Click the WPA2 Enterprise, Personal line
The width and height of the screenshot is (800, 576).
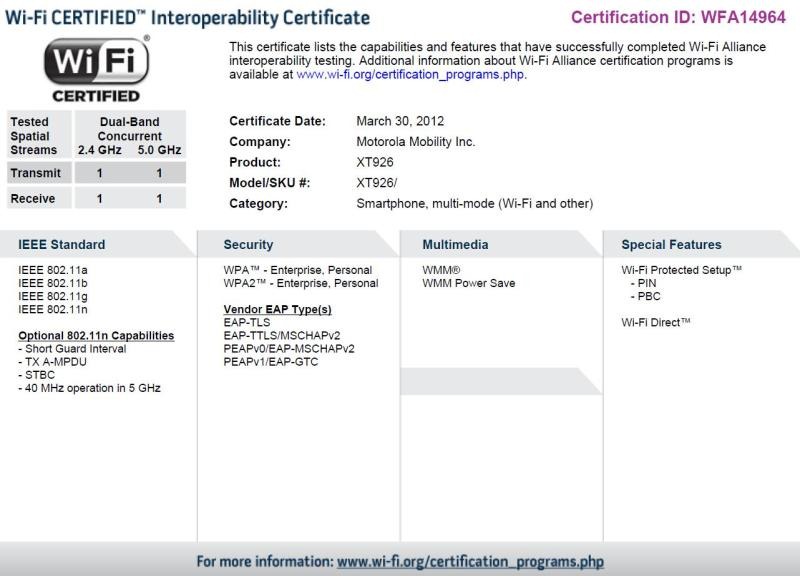point(301,283)
